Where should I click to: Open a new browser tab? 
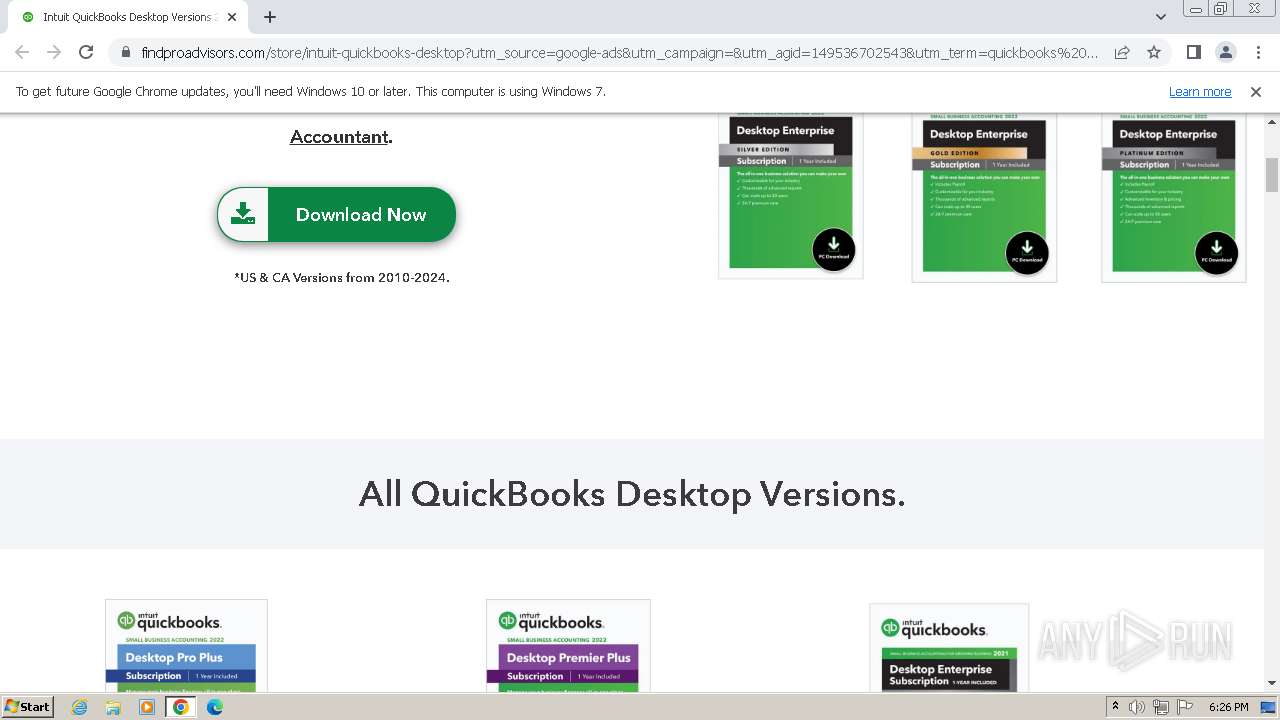pyautogui.click(x=270, y=17)
